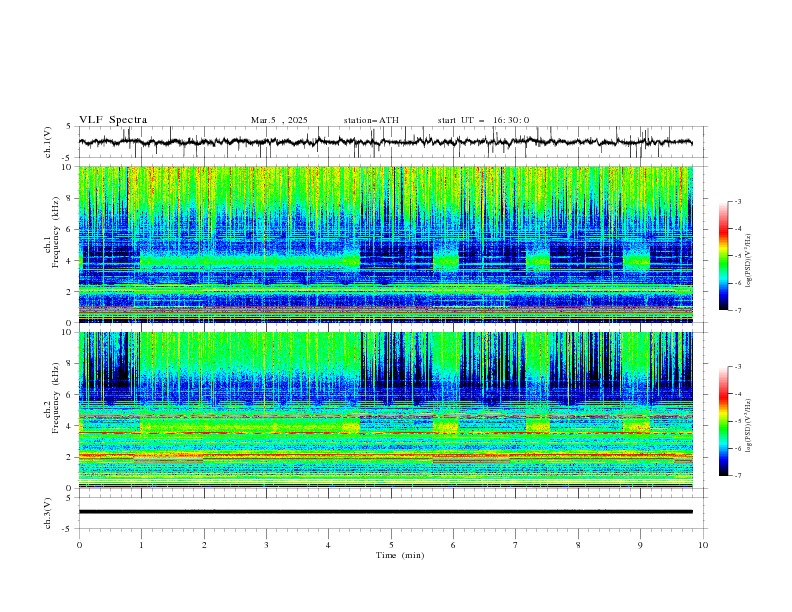
Task: Click time tick label "2" on x-axis
Action: coord(204,545)
